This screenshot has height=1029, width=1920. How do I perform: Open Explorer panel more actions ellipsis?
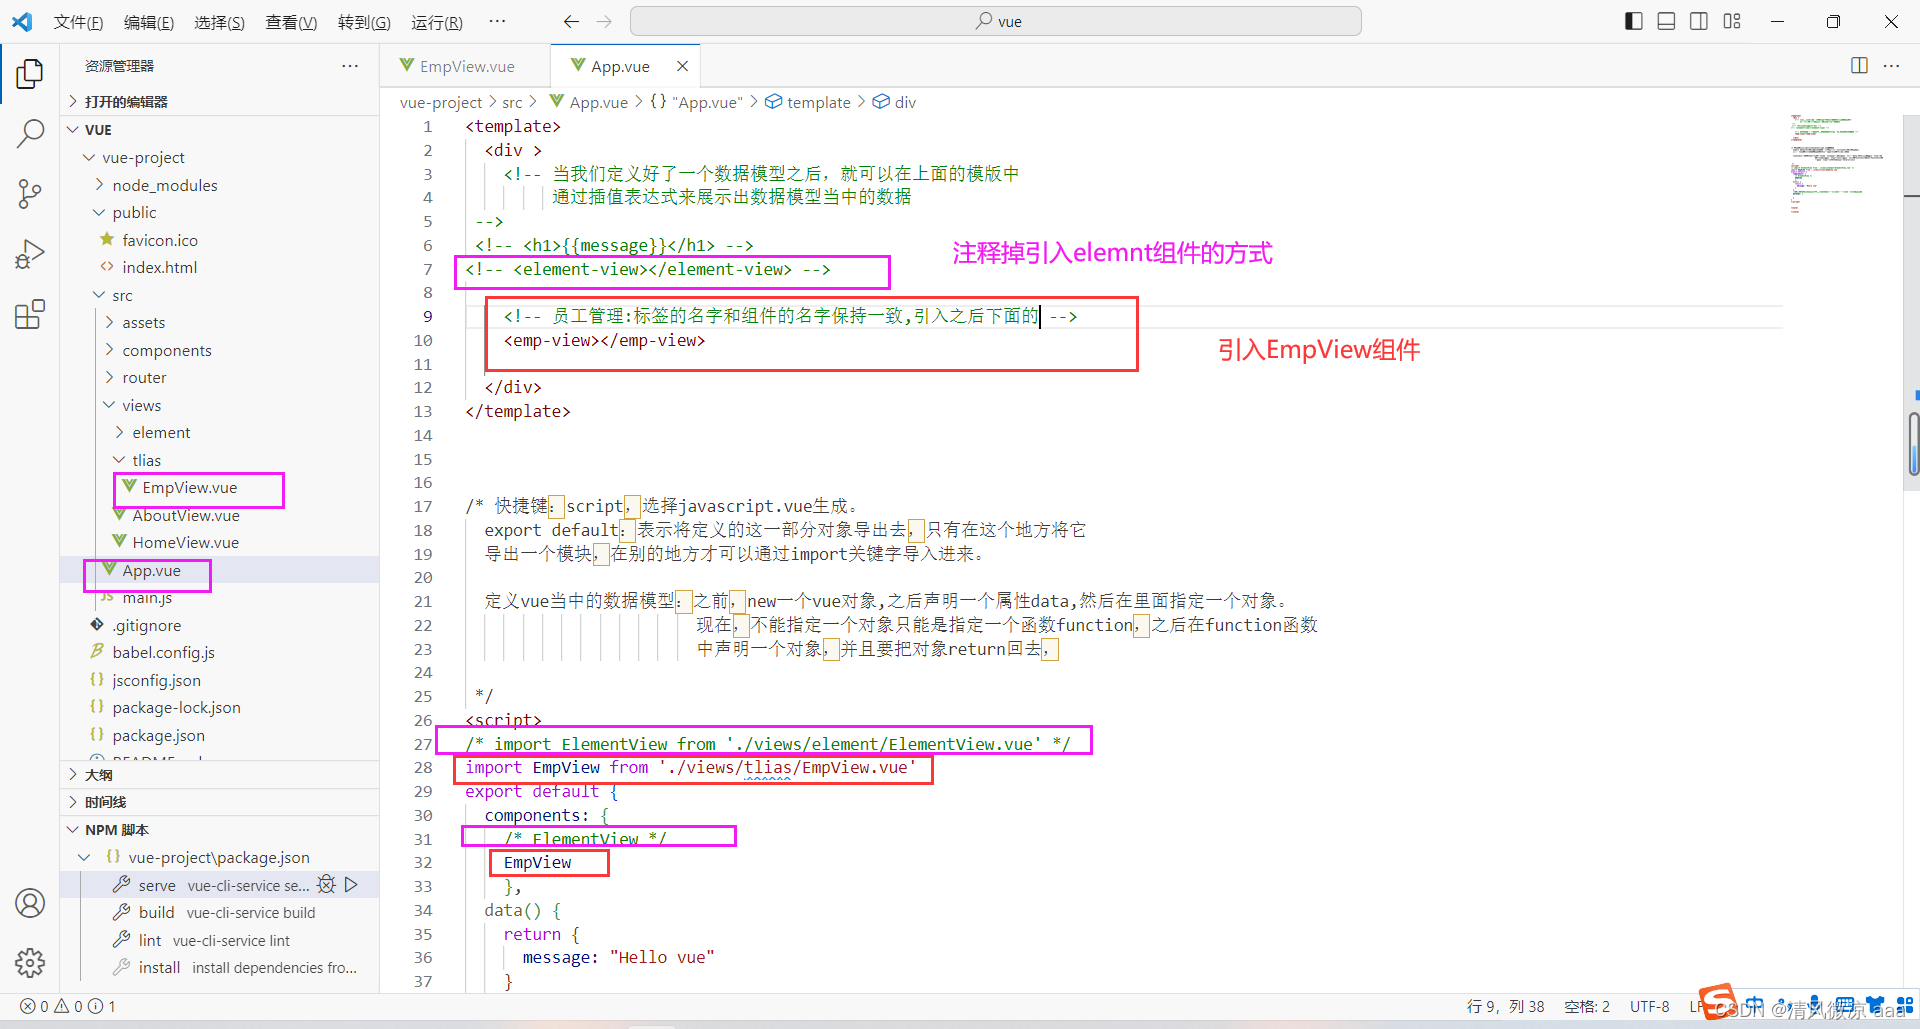tap(350, 65)
